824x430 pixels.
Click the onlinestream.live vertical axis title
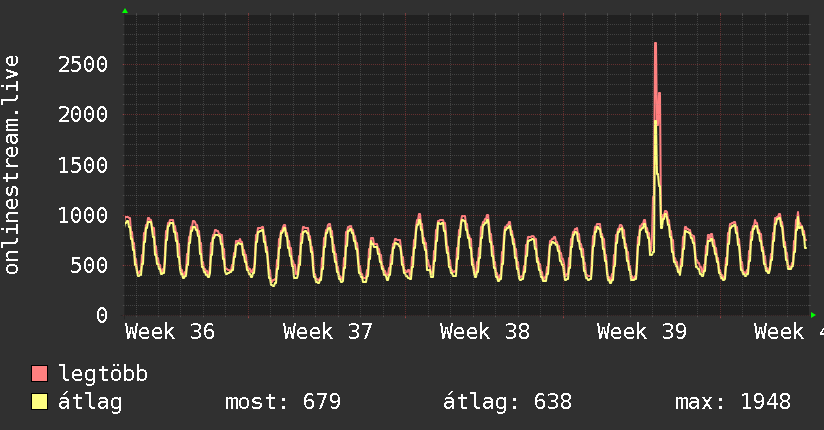11,165
